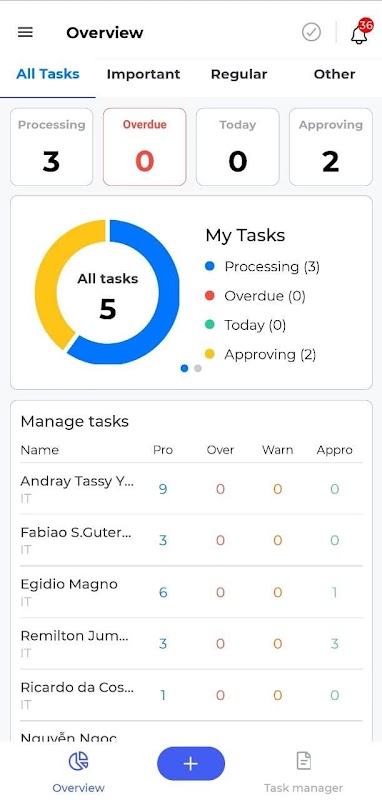Open Egidio Magno's task row
382x800 pixels.
[191, 592]
